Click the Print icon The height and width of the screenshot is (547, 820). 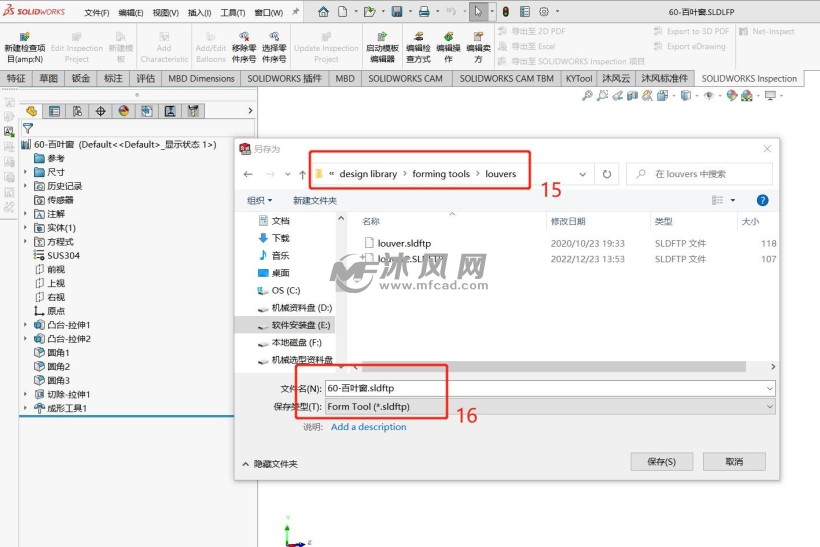pyautogui.click(x=424, y=12)
